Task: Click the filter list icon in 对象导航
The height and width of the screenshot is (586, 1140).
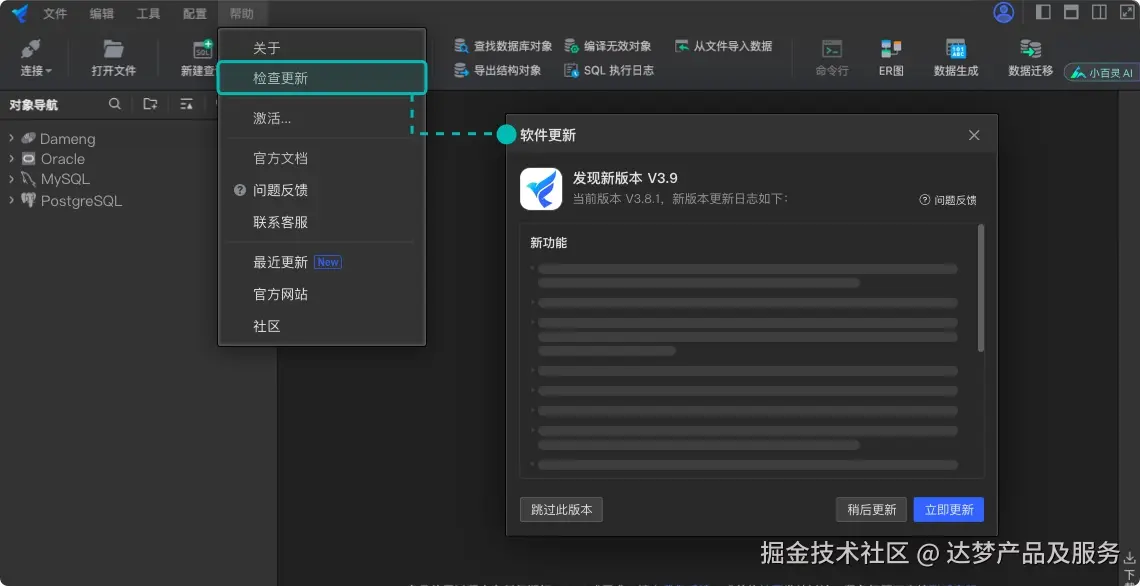Action: tap(187, 104)
